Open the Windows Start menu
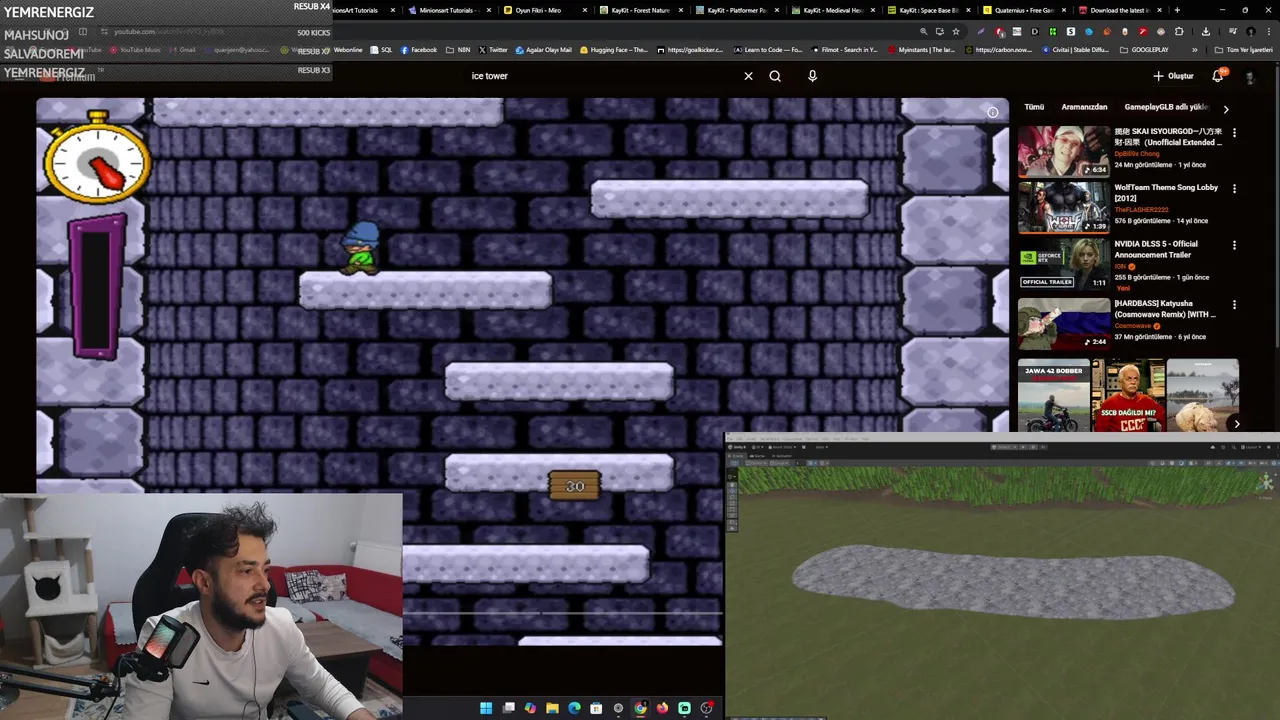This screenshot has height=720, width=1280. pos(486,708)
